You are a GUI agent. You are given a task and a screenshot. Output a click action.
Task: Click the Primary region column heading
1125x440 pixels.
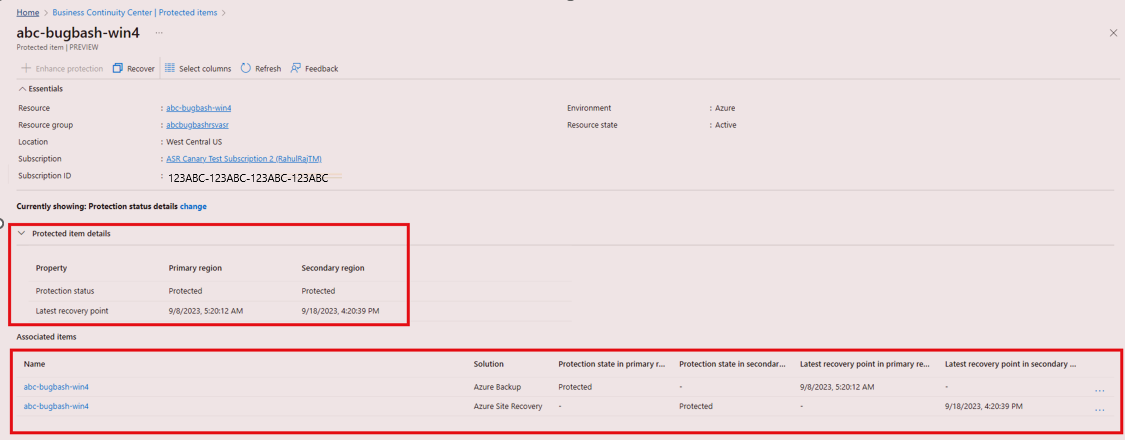[x=195, y=268]
